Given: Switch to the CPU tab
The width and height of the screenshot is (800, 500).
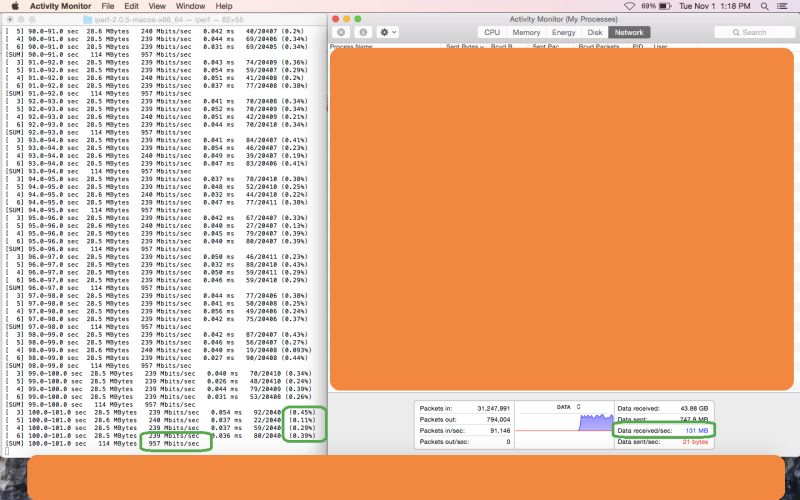Looking at the screenshot, I should [x=492, y=32].
